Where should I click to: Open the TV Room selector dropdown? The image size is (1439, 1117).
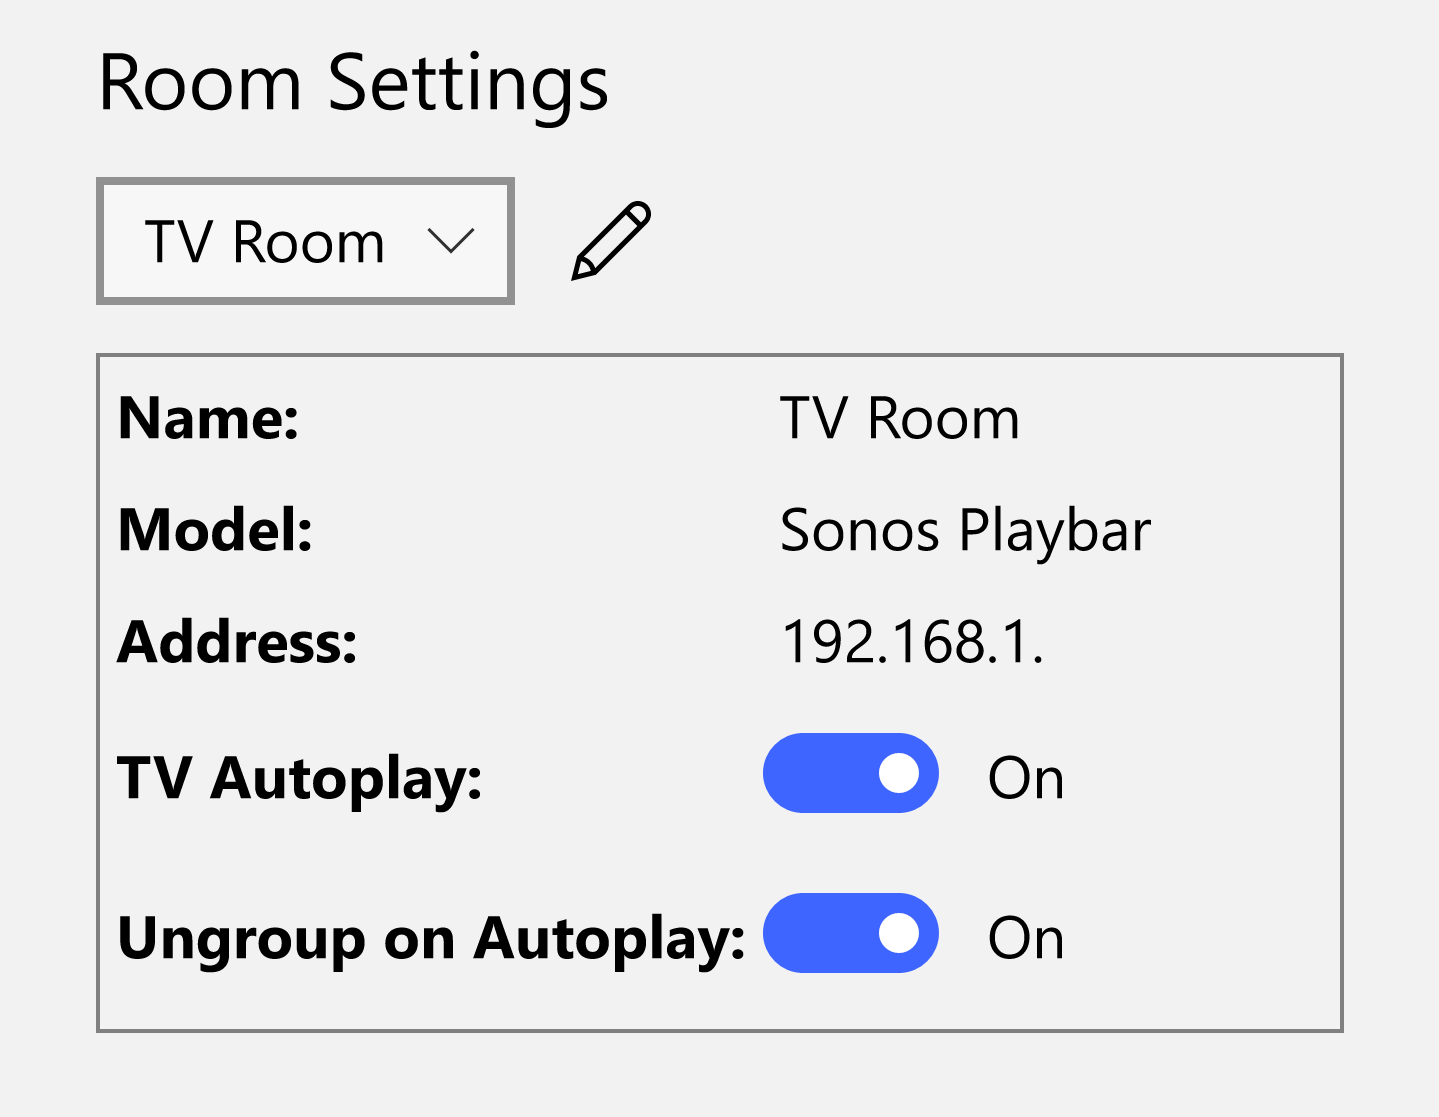pyautogui.click(x=305, y=241)
